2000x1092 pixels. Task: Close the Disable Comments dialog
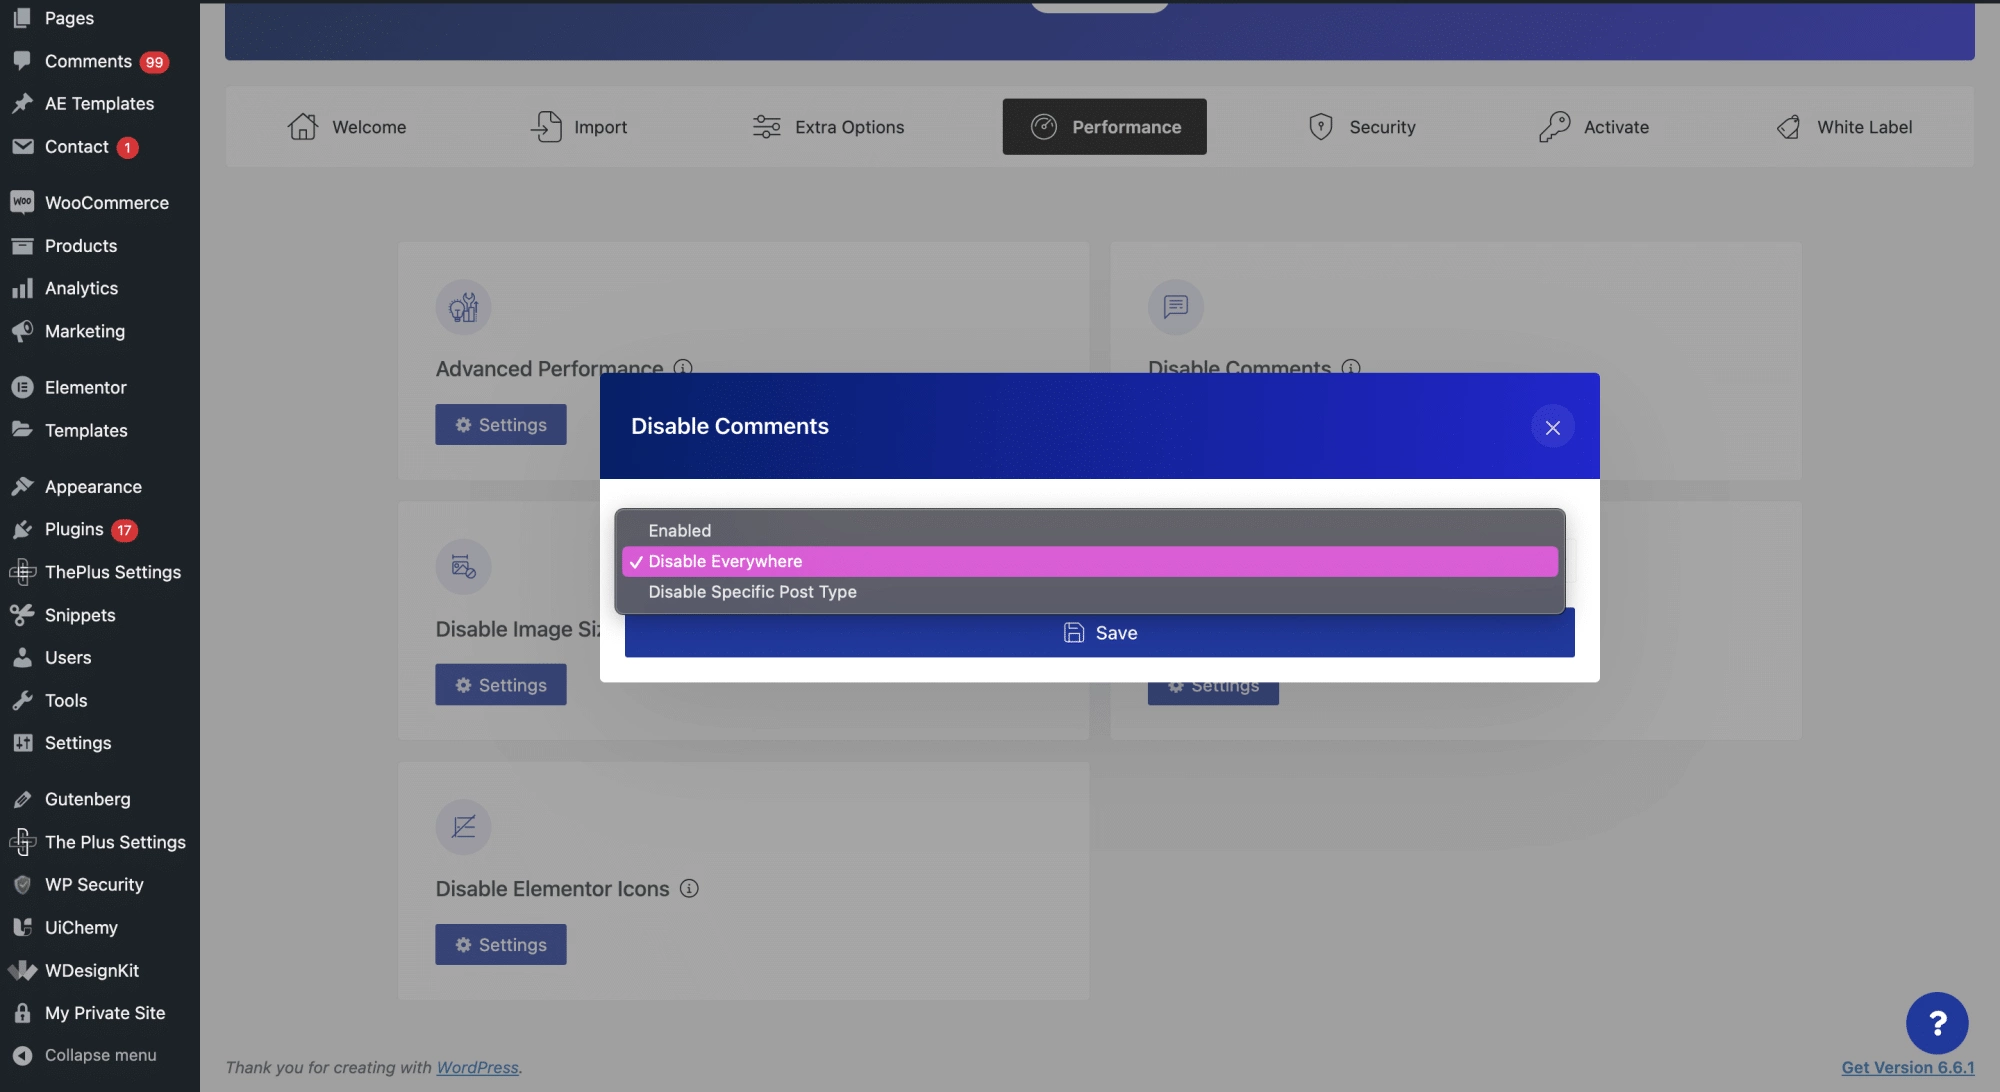click(x=1552, y=428)
